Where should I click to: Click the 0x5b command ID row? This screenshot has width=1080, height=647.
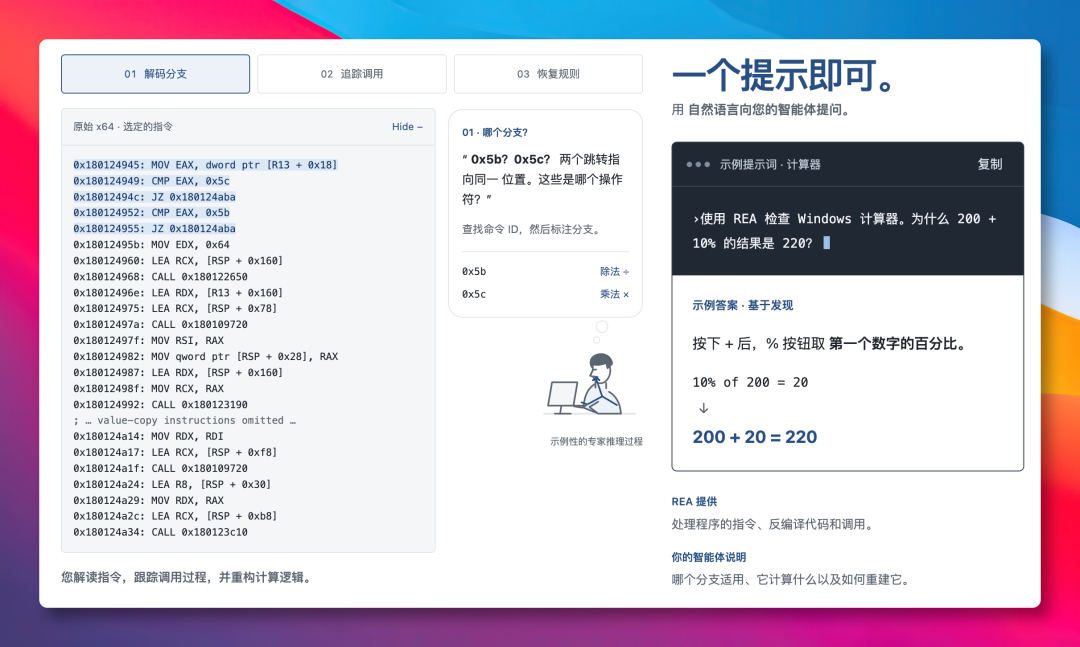coord(546,271)
